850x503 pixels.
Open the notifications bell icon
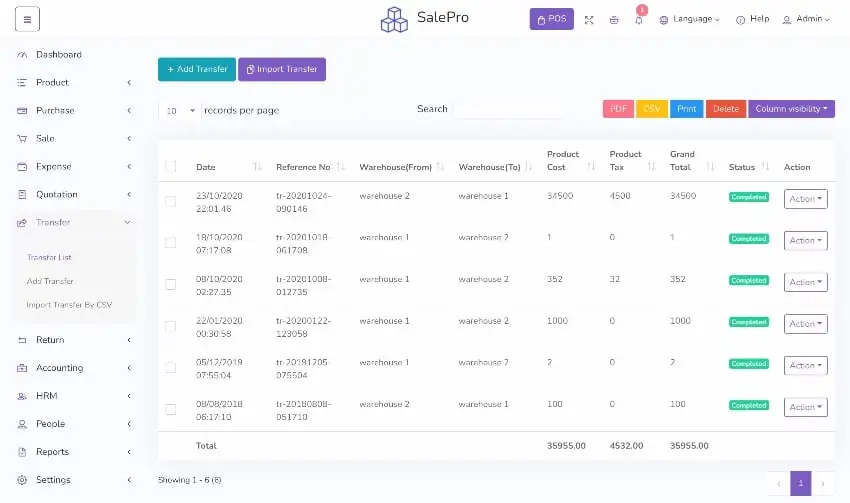click(x=639, y=20)
